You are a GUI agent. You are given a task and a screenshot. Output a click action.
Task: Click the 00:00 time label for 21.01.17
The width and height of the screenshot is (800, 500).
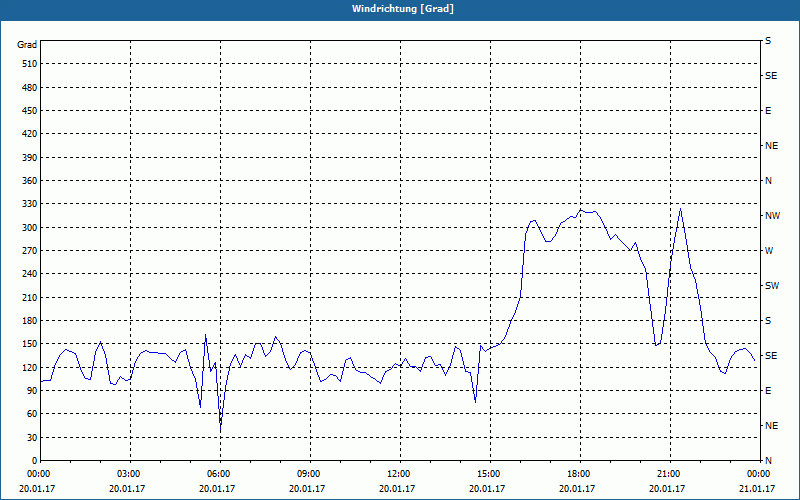(x=757, y=474)
